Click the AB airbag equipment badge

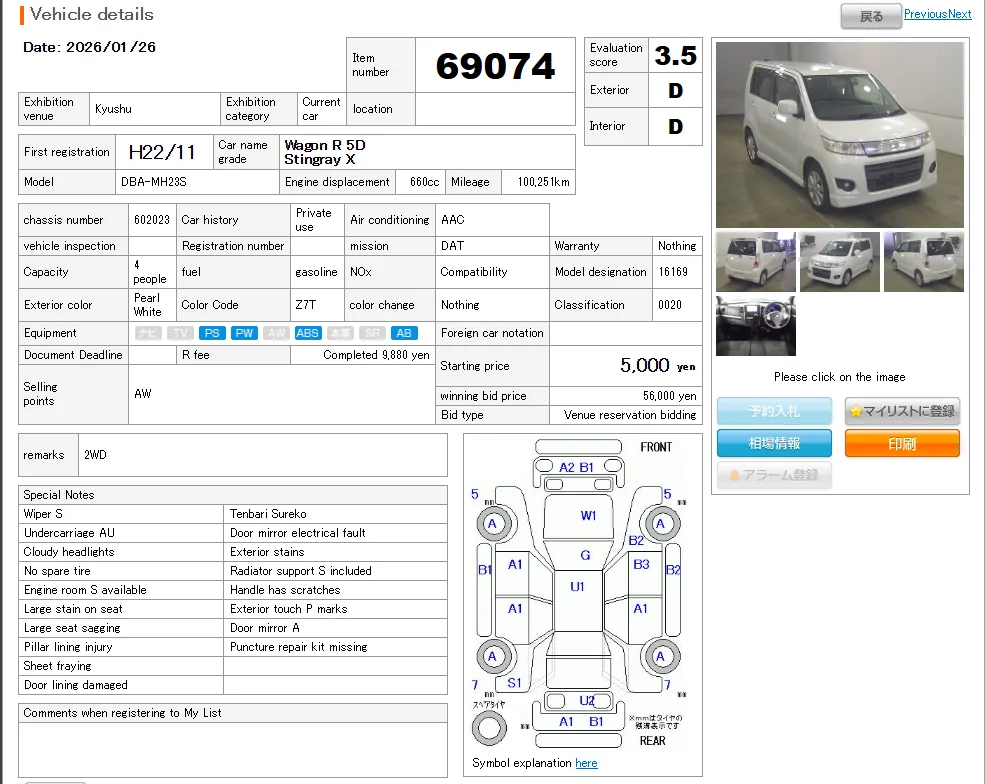coord(404,333)
